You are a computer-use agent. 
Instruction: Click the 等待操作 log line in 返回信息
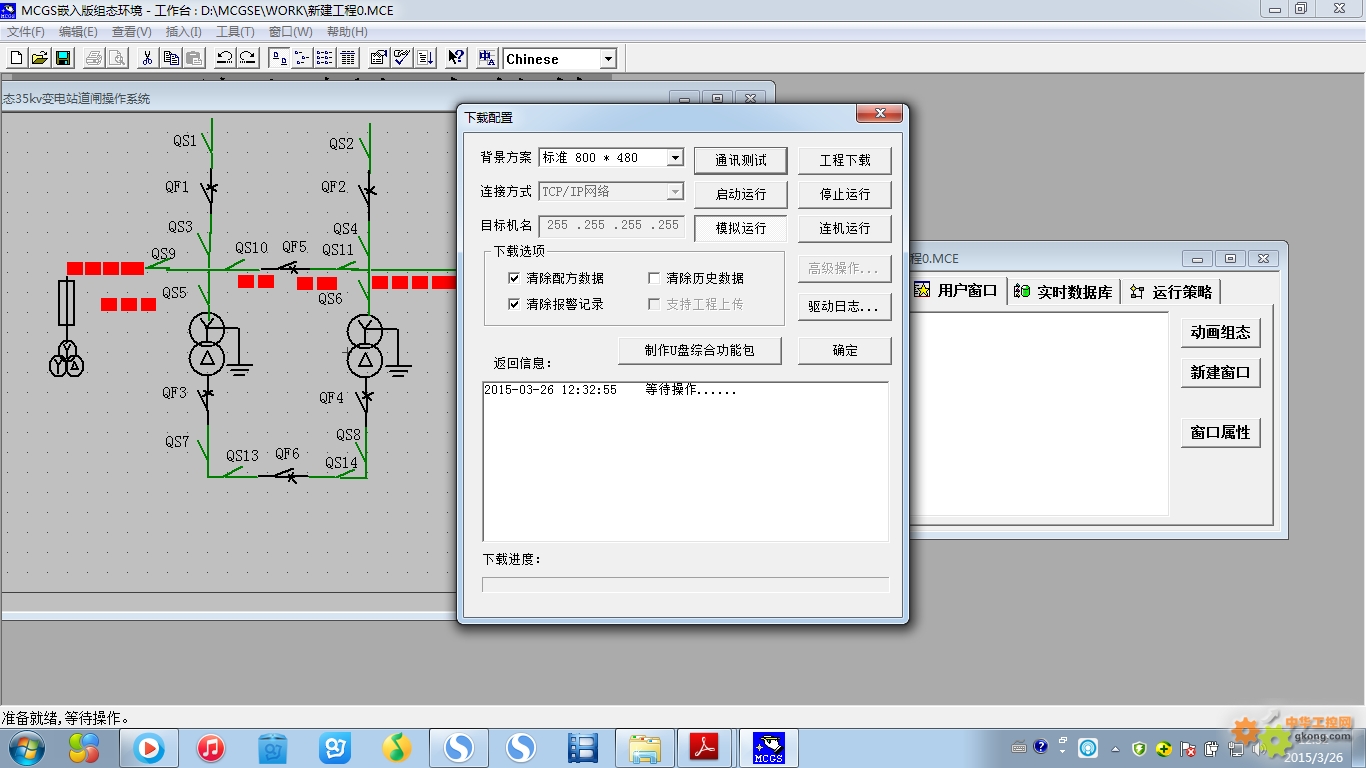[610, 390]
